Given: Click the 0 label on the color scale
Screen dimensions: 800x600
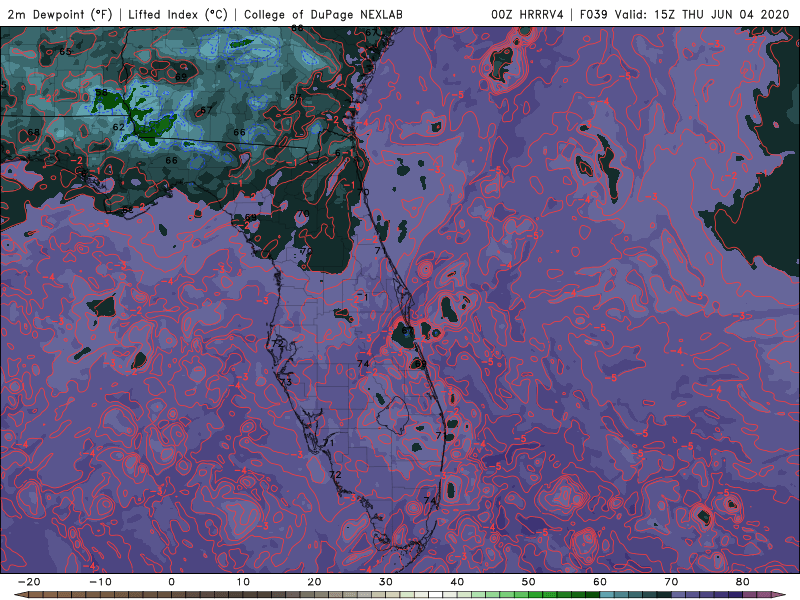Looking at the screenshot, I should click(x=171, y=582).
